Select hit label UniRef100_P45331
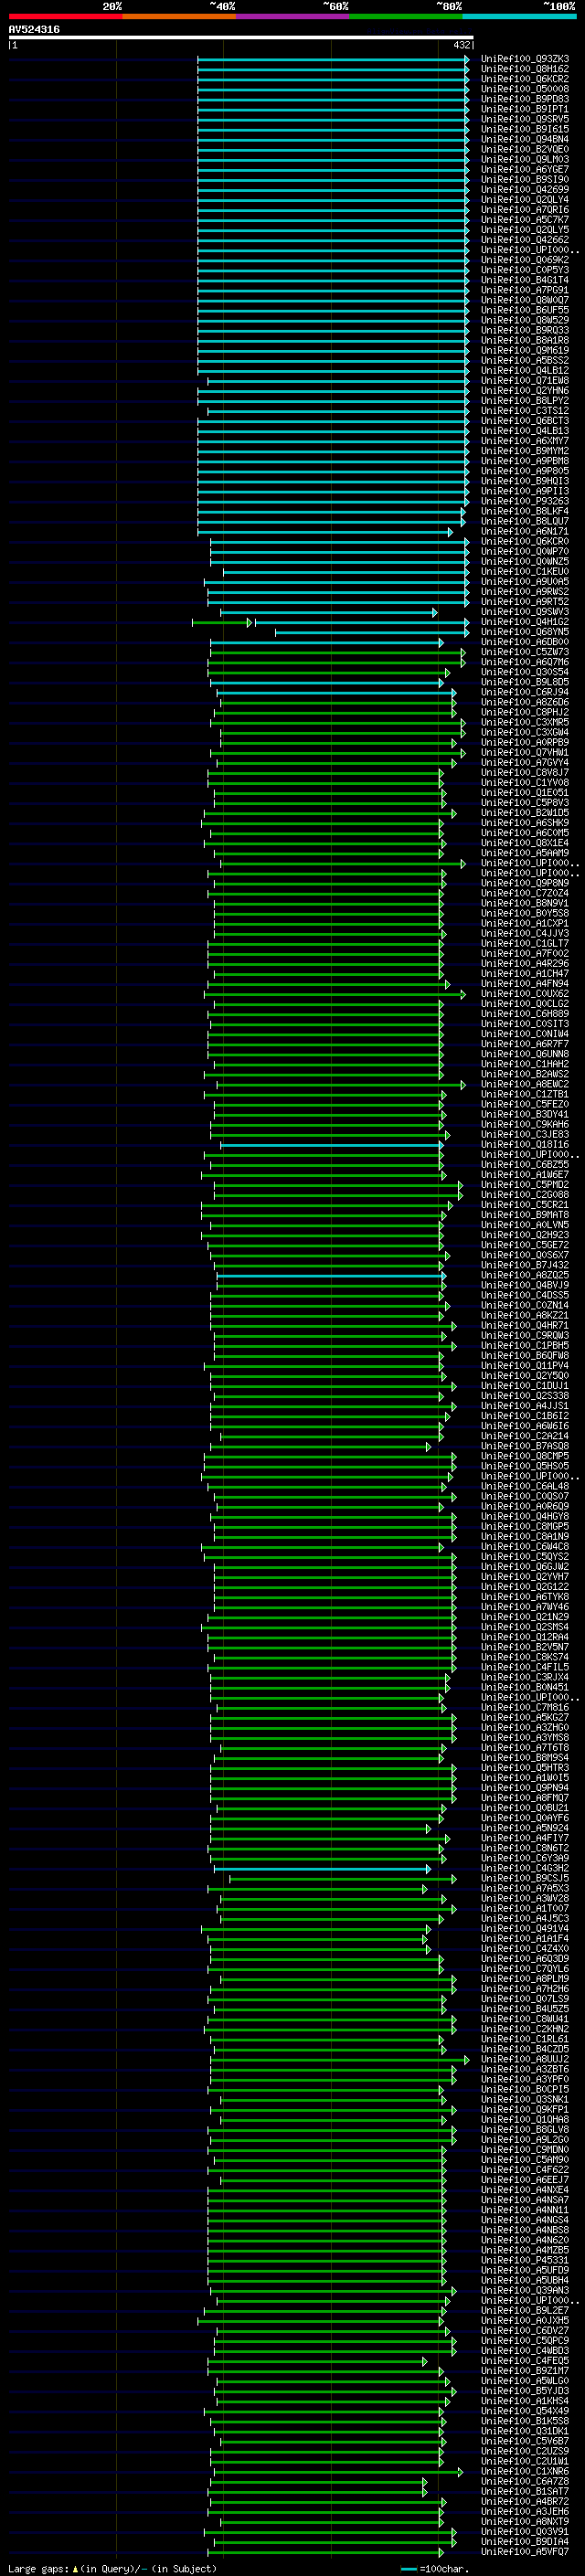Screen dimensions: 585x2576 (x=525, y=2260)
